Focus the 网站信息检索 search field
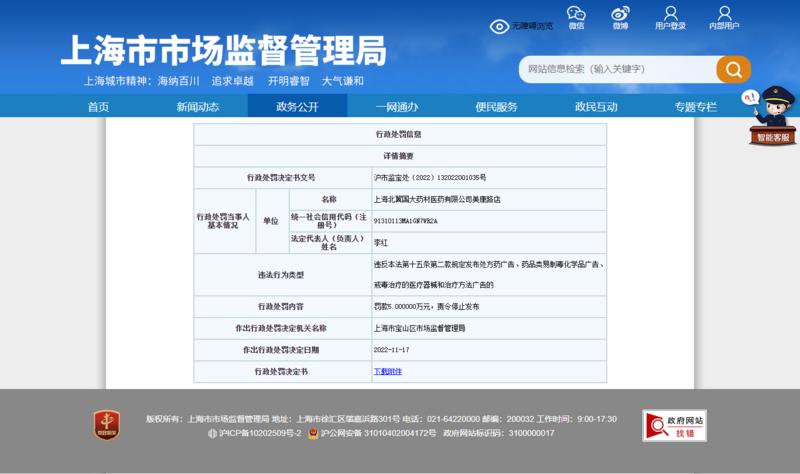Image resolution: width=800 pixels, height=474 pixels. pyautogui.click(x=617, y=69)
